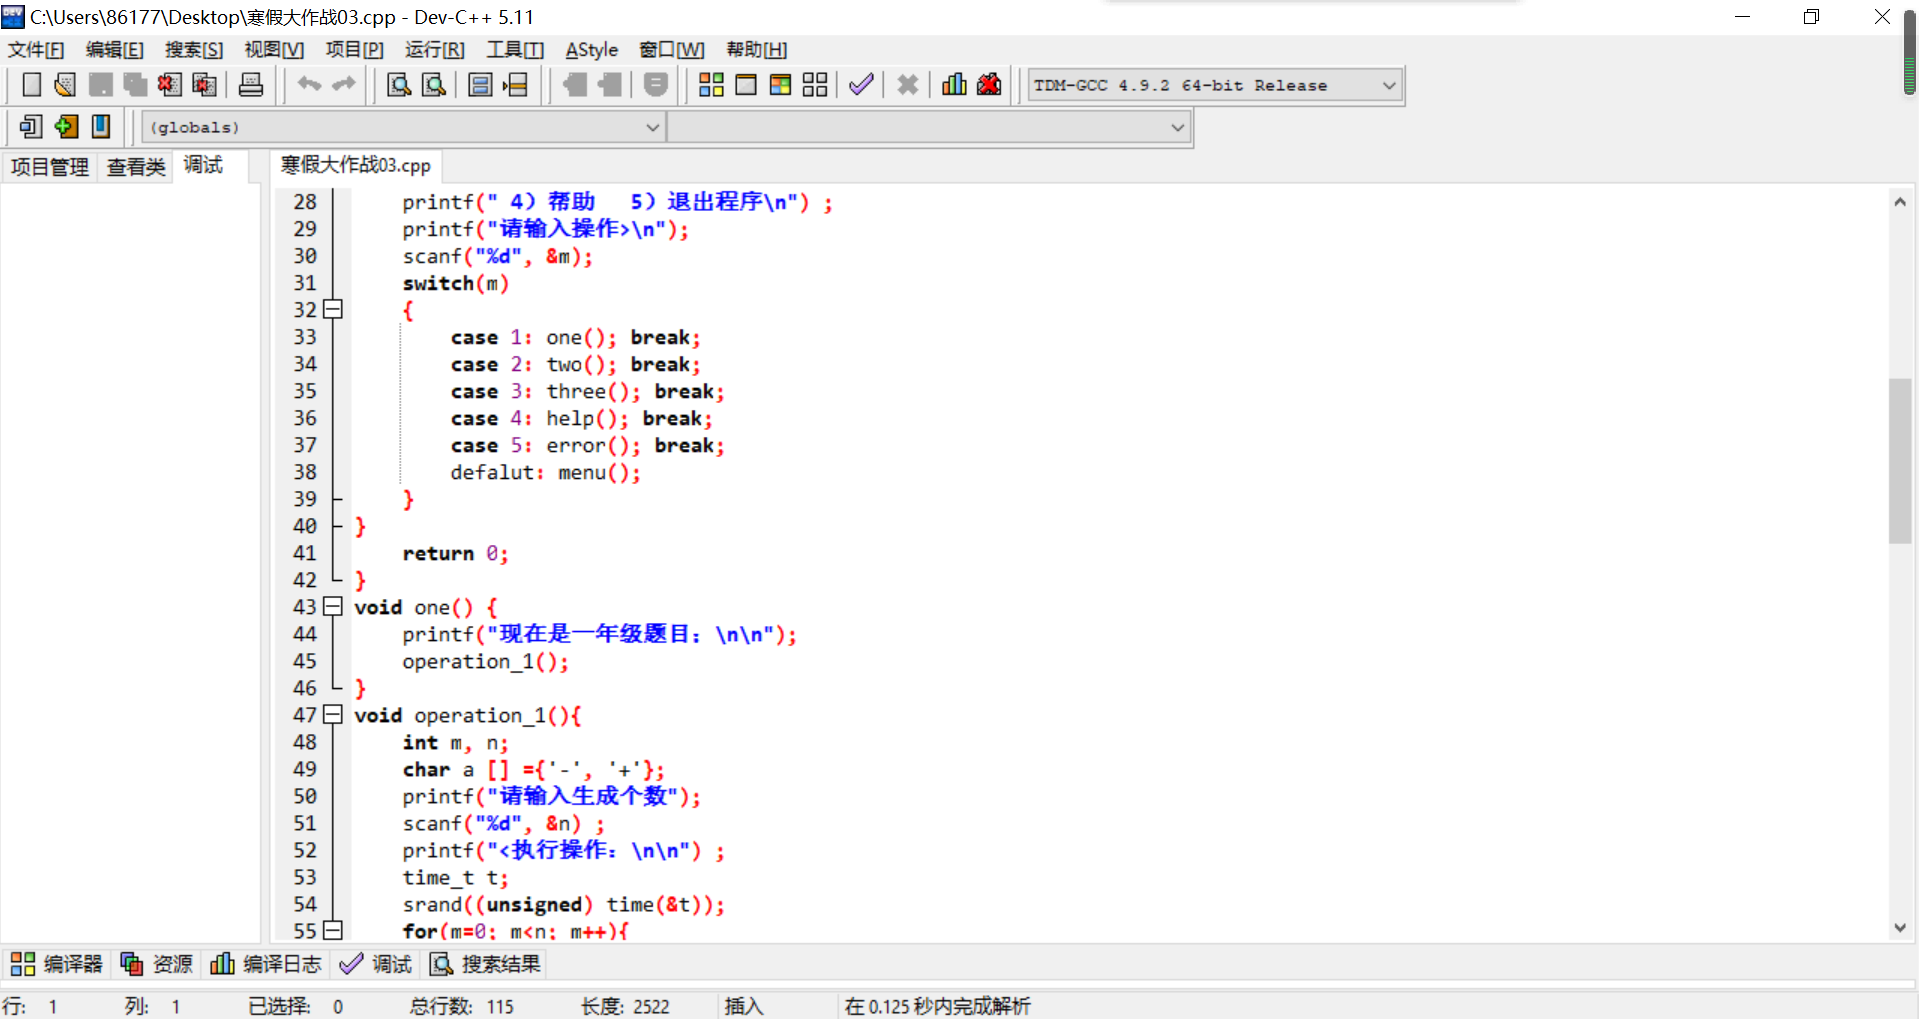Click the "defalut: menu();" code line
Screen dimensions: 1919x1019
(546, 472)
